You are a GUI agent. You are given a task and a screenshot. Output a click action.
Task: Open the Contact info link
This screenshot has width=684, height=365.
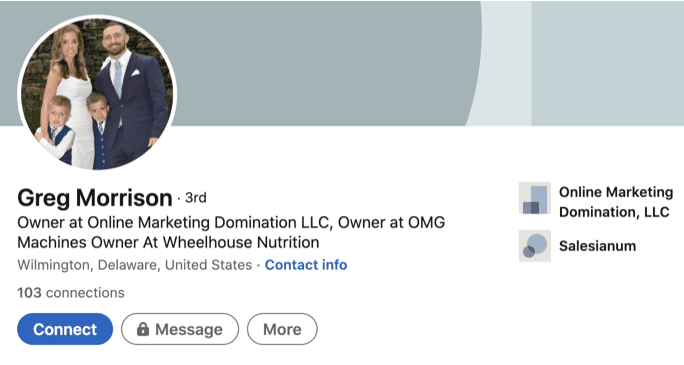[306, 265]
